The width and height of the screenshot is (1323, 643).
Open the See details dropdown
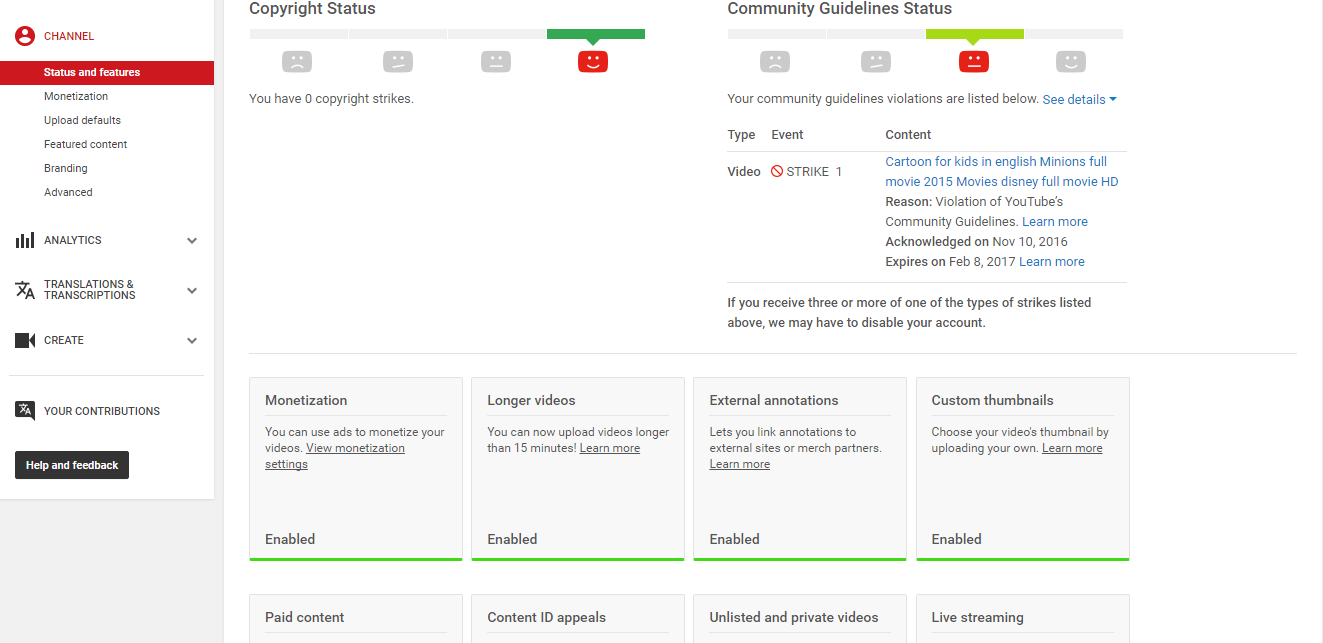[1079, 100]
